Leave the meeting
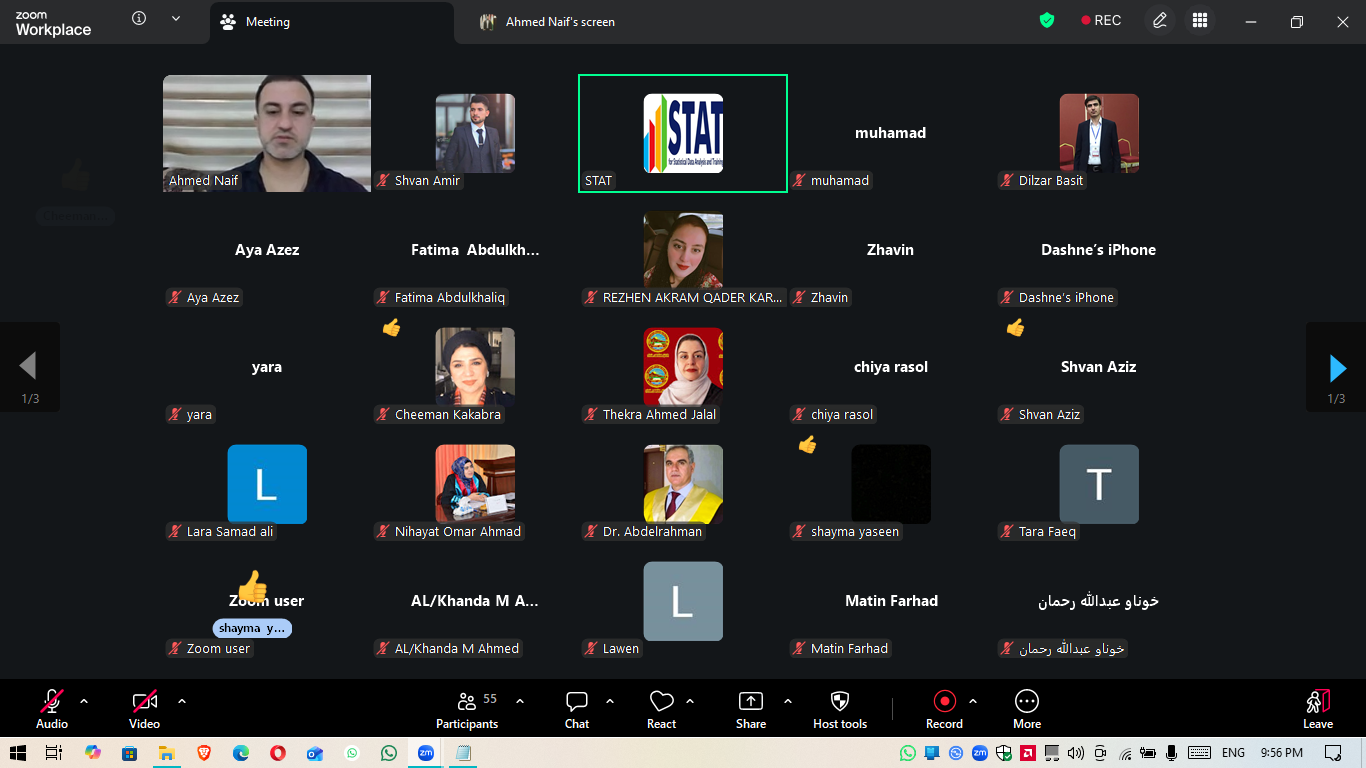The height and width of the screenshot is (768, 1366). 1317,709
